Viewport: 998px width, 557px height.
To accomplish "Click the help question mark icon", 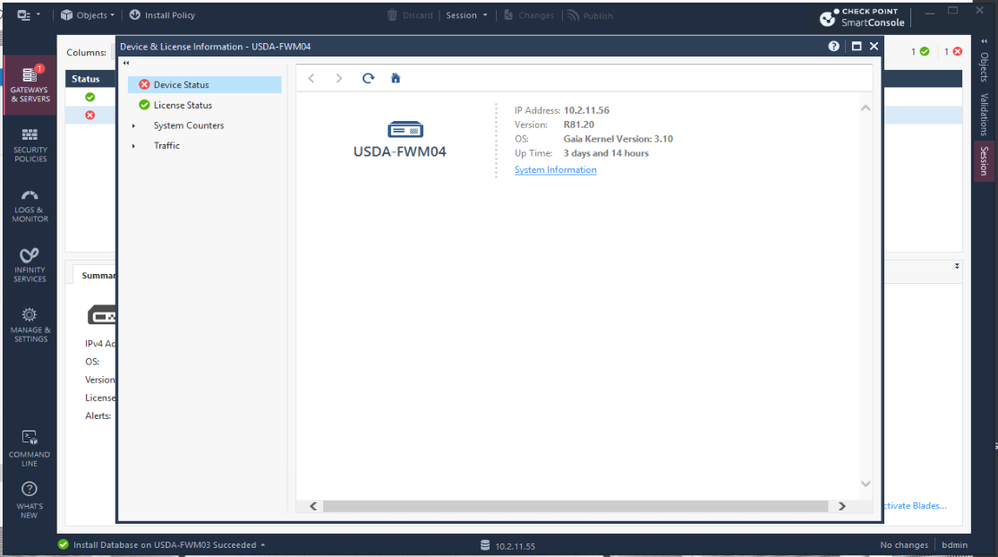I will (x=834, y=47).
